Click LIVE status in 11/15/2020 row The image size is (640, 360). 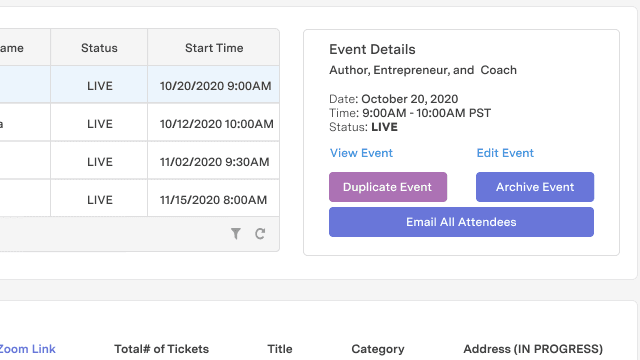100,200
